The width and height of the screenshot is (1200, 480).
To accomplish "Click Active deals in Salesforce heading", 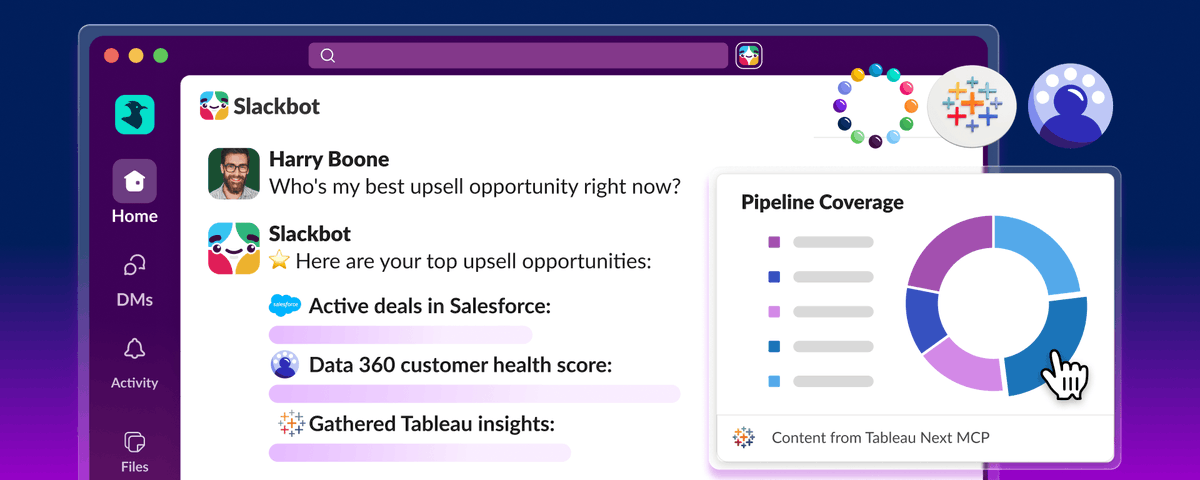I will (430, 306).
